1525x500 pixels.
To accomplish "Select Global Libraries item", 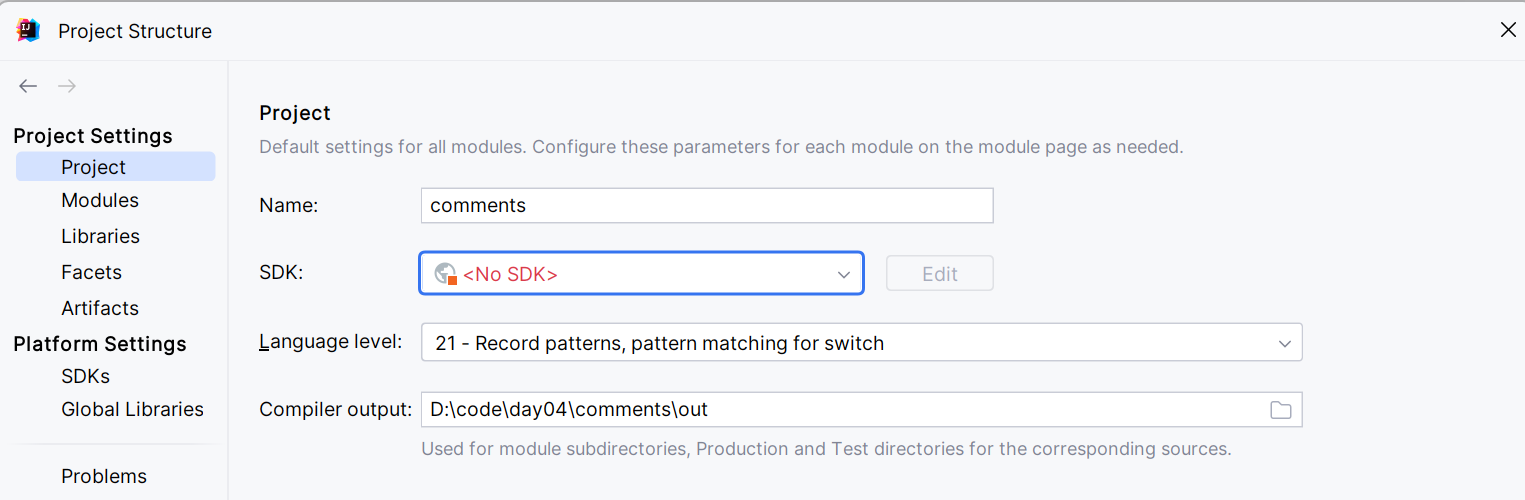I will pyautogui.click(x=132, y=409).
